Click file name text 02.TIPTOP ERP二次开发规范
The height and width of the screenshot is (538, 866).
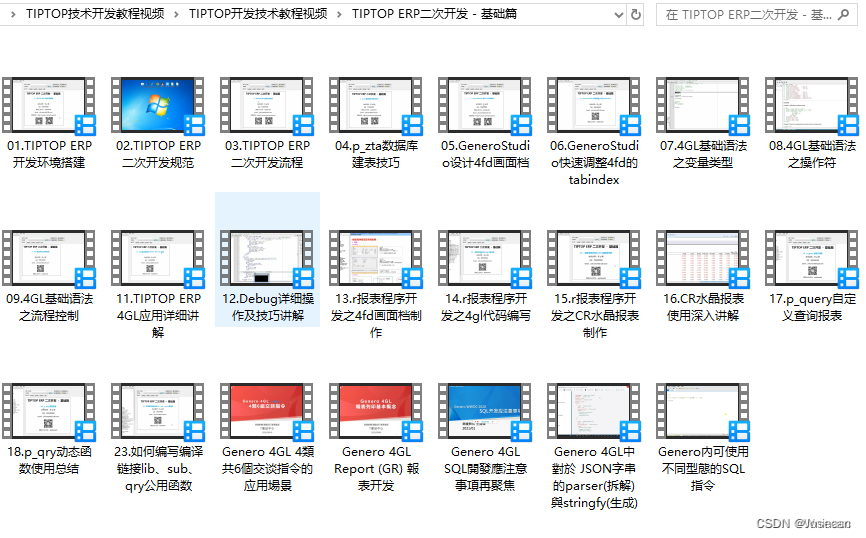158,154
